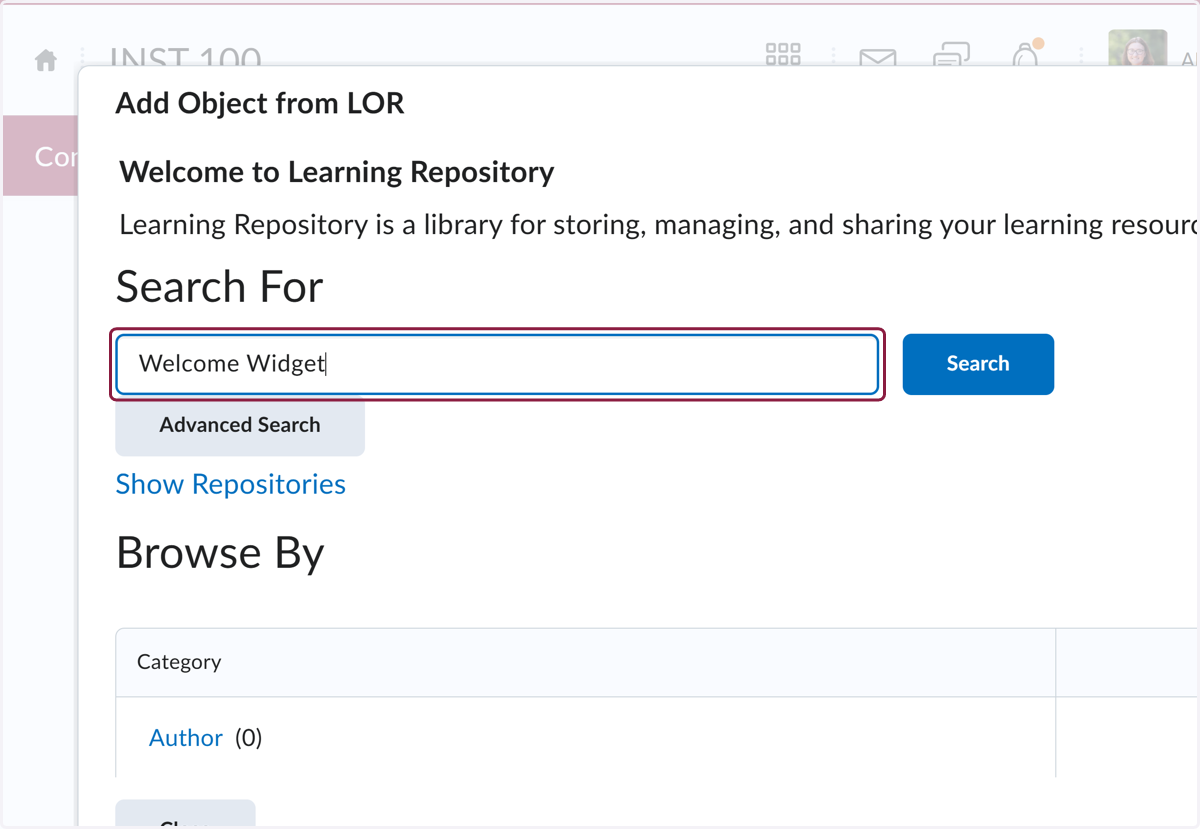Open the subscription alerts chat icon
Screen dimensions: 1200x829
pyautogui.click(x=951, y=55)
